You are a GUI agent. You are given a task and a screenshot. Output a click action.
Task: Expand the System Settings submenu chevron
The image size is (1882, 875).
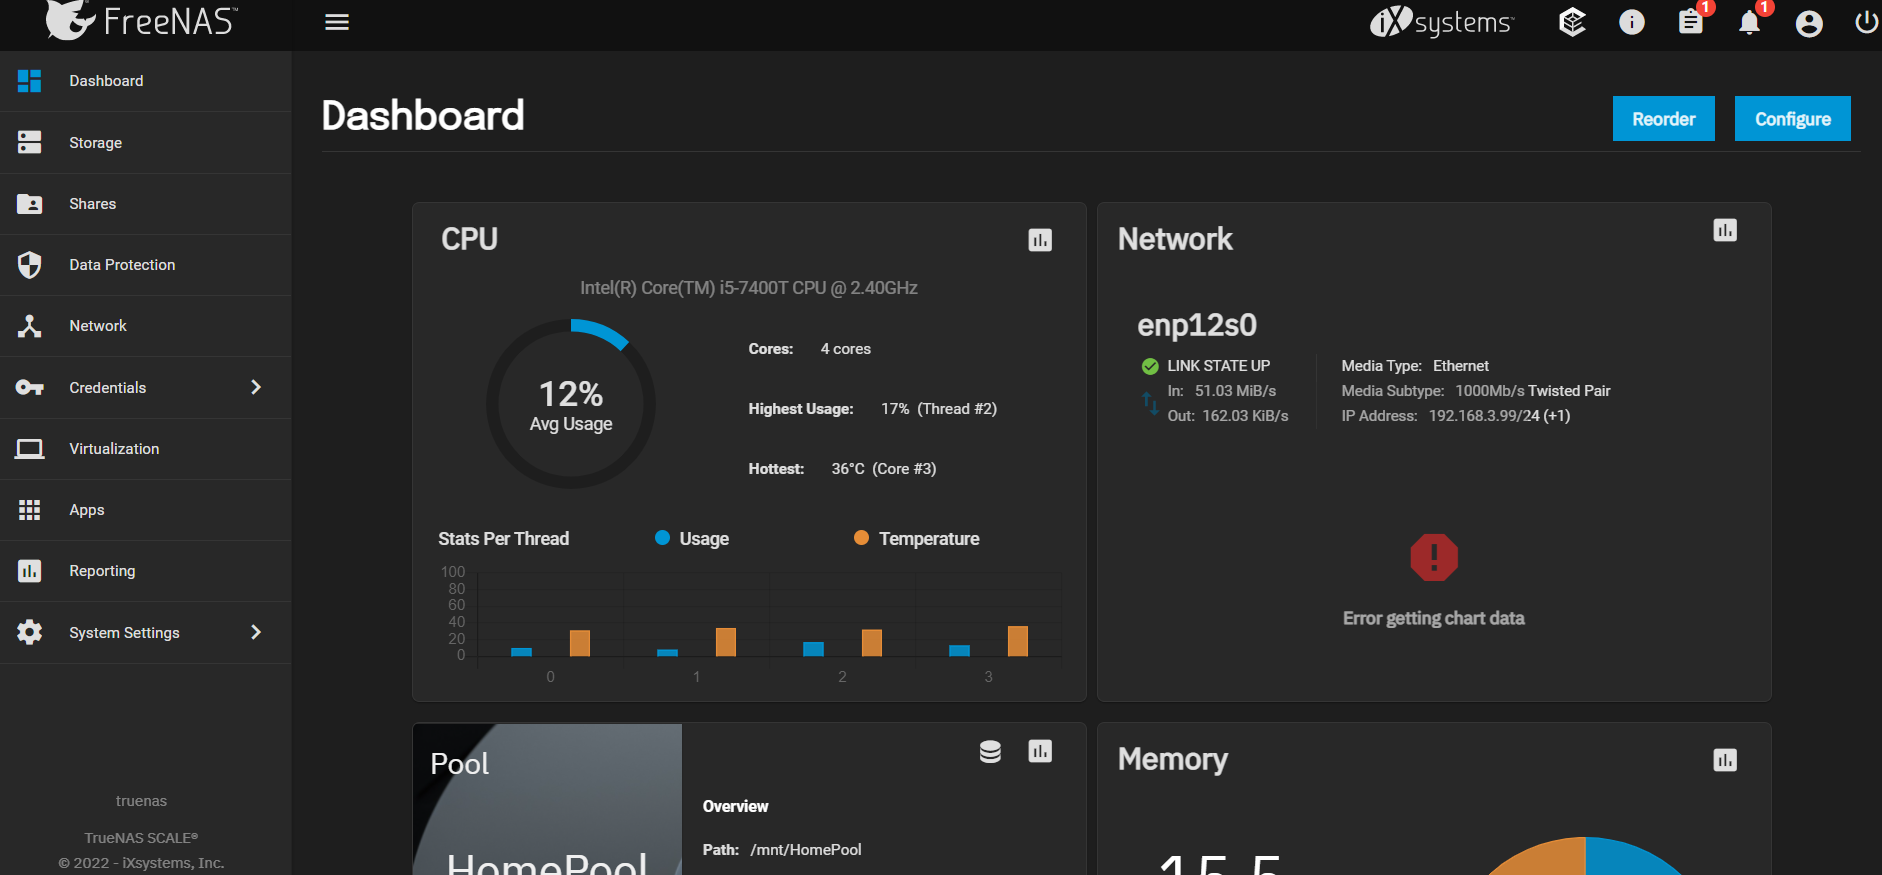pos(256,632)
